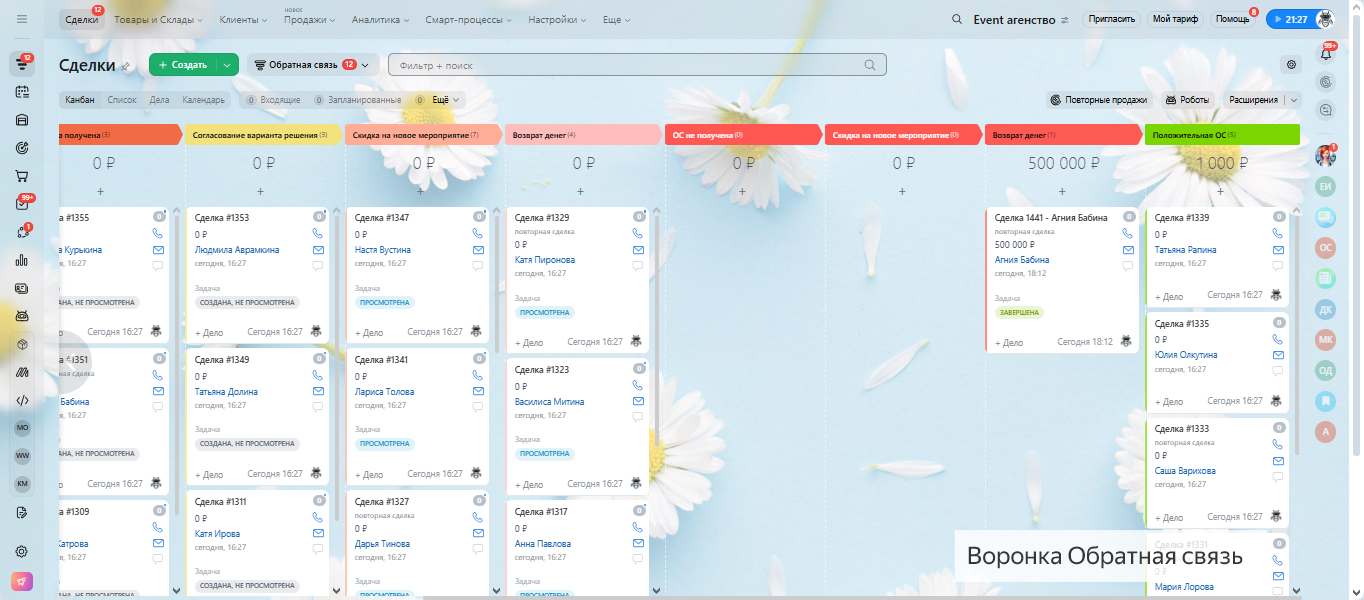Switch to the Список view
Viewport: 1364px width, 600px height.
point(122,100)
